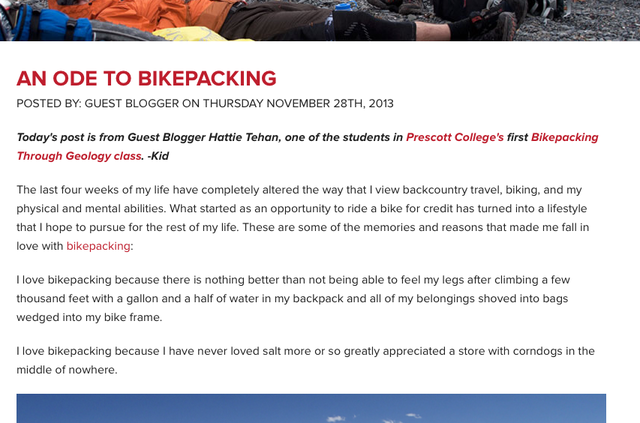Click the 'Thursday November 28th, 2013' post date

click(298, 103)
